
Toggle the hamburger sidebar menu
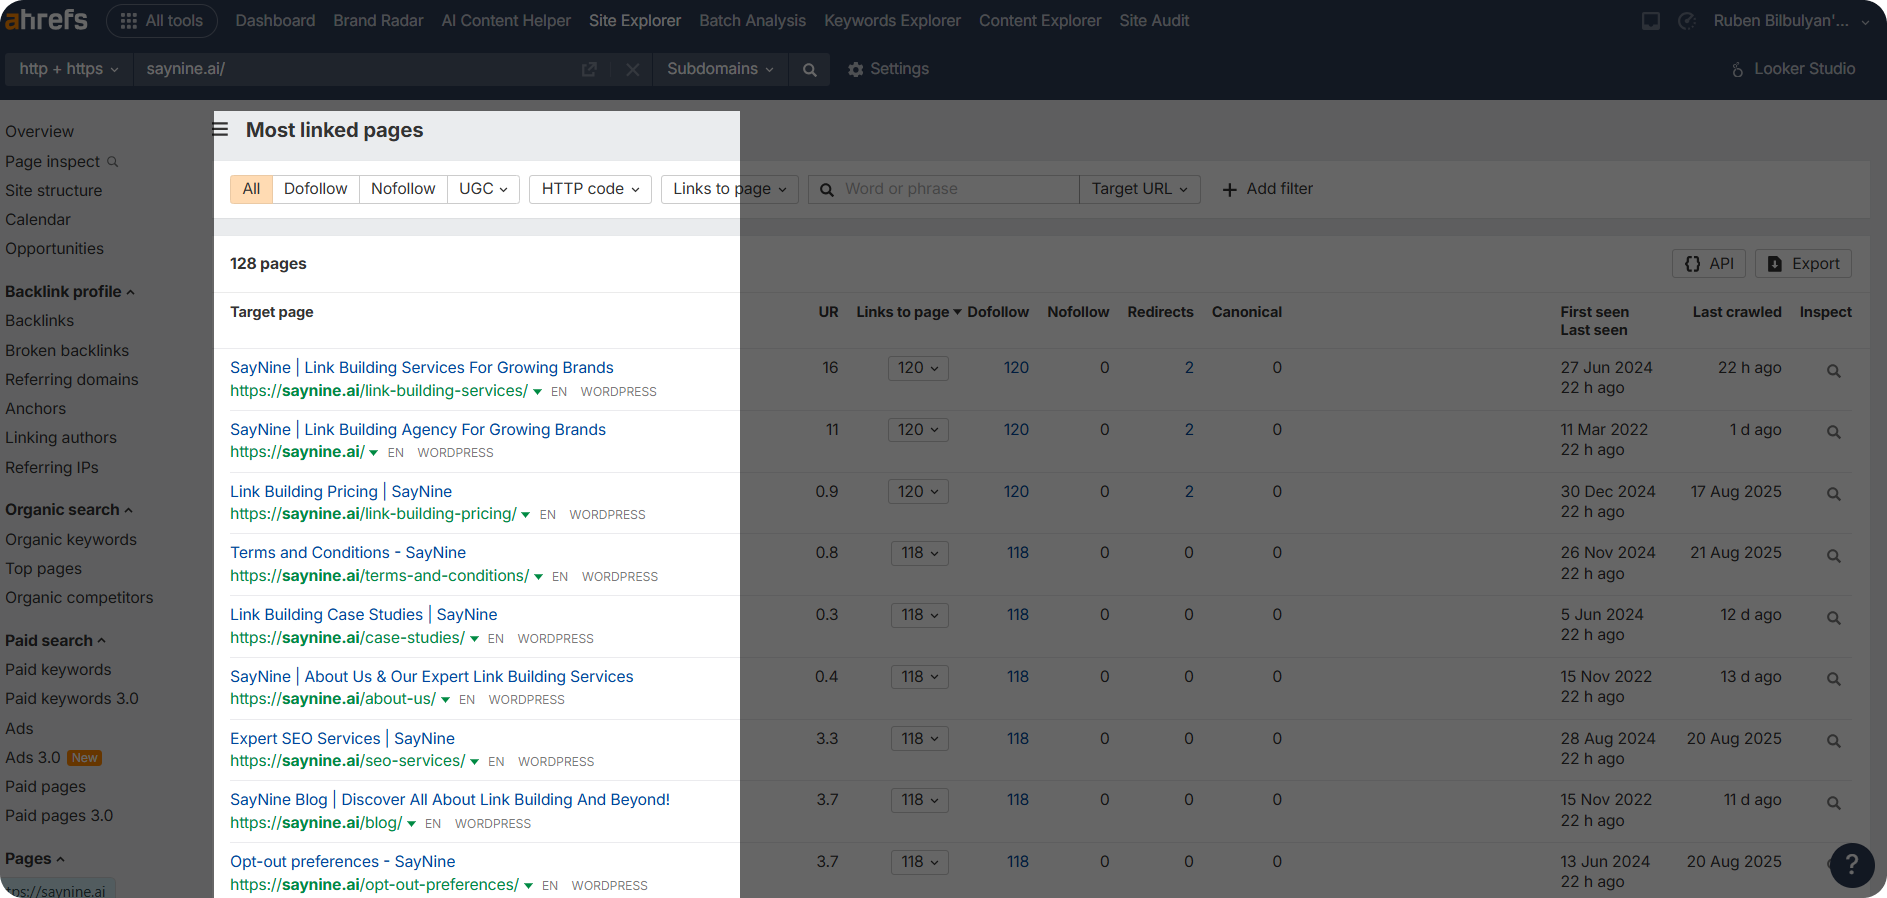pos(221,130)
